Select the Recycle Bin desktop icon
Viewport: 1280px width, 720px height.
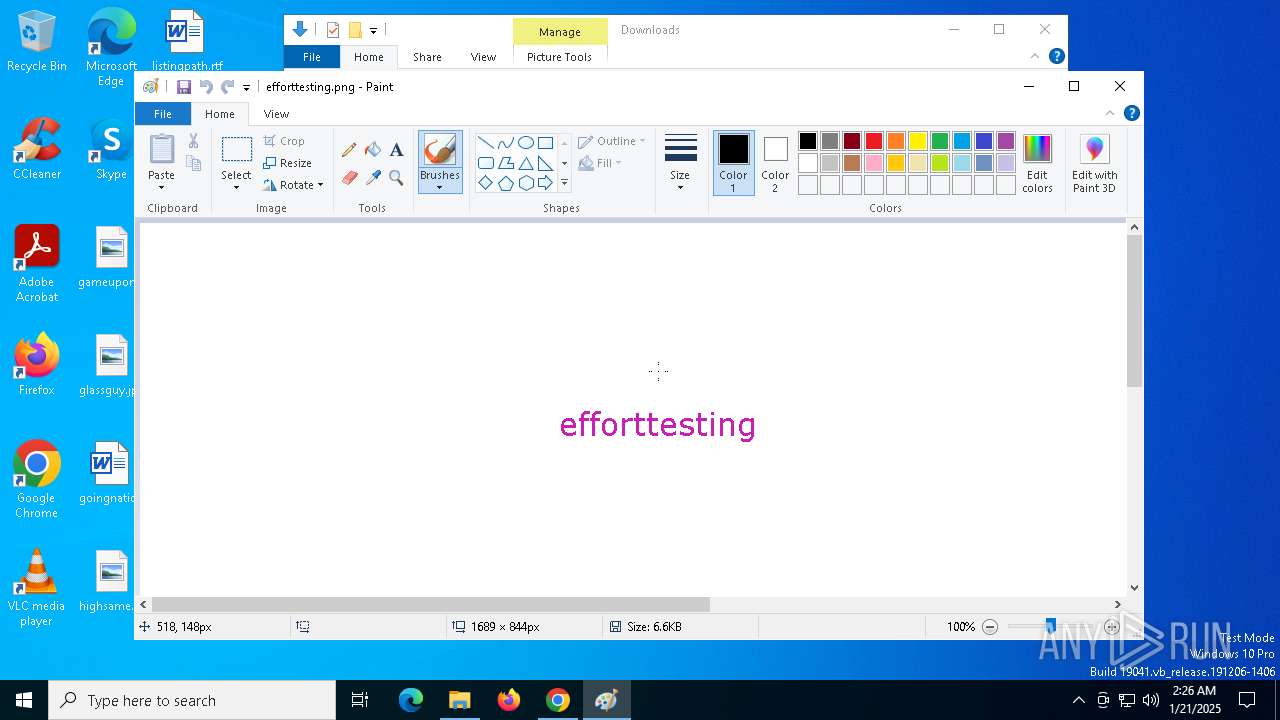(x=37, y=41)
